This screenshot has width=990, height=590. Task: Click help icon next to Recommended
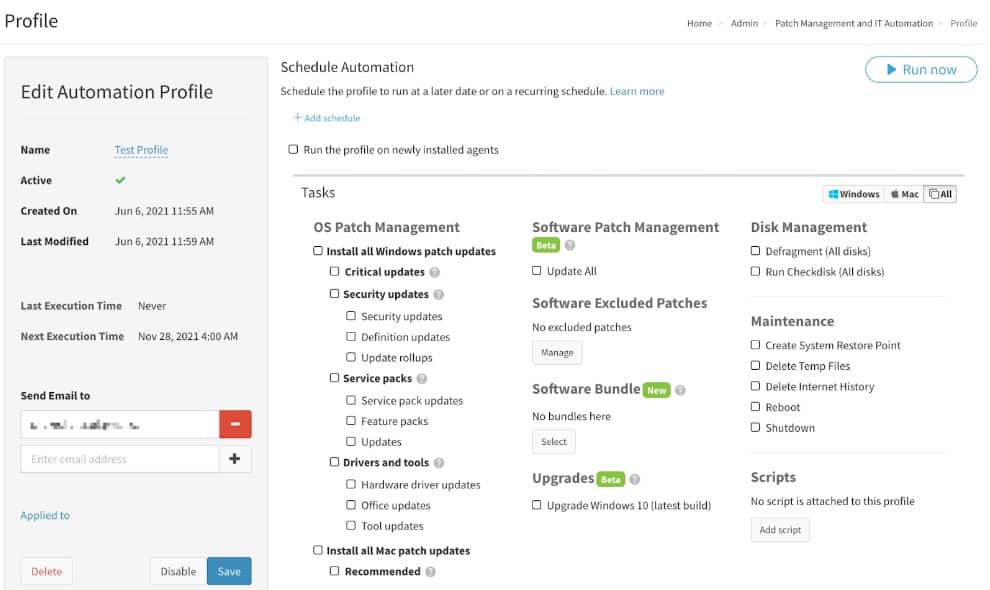(x=431, y=572)
